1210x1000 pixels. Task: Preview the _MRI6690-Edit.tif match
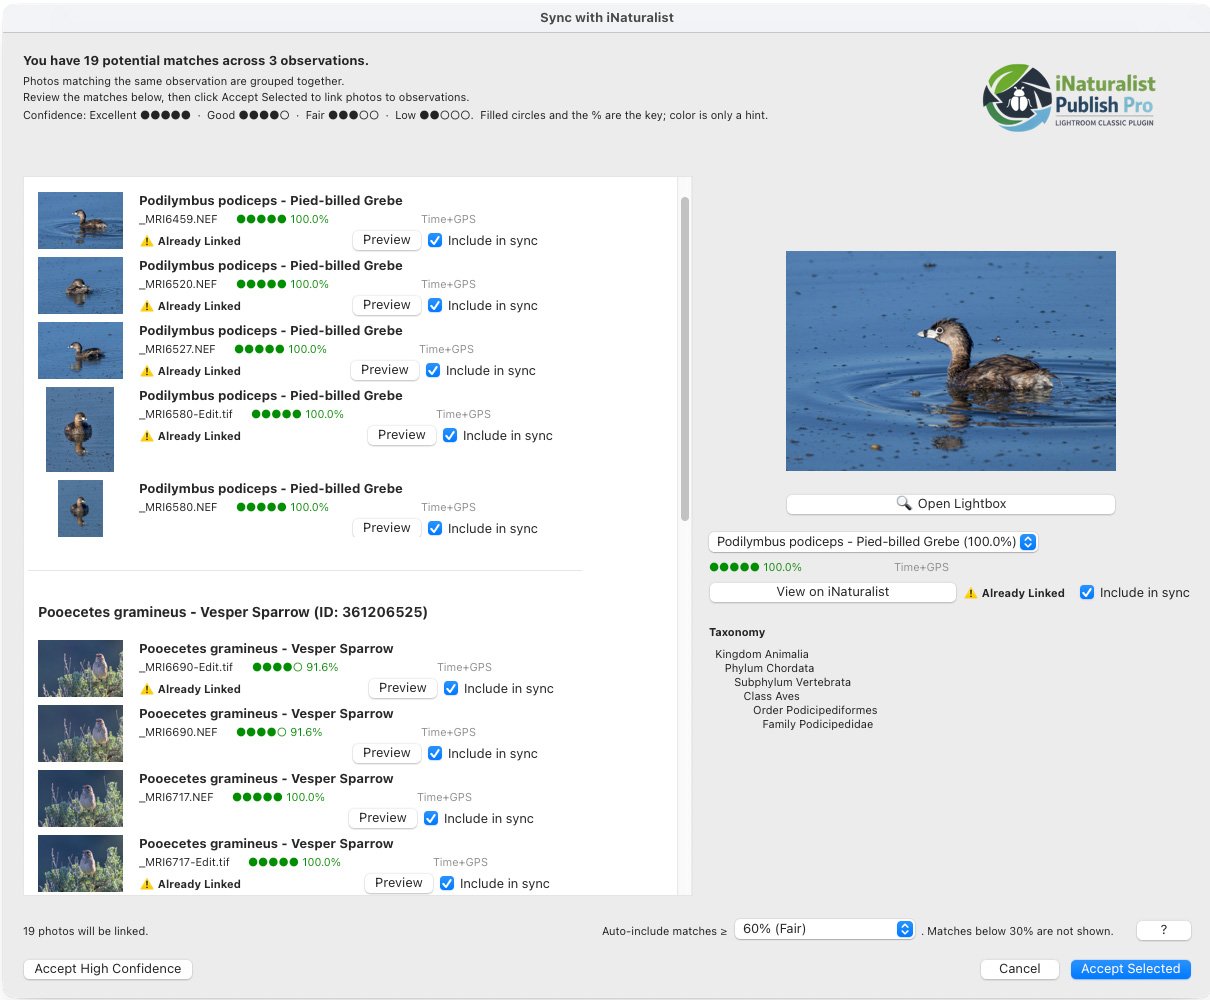click(403, 688)
